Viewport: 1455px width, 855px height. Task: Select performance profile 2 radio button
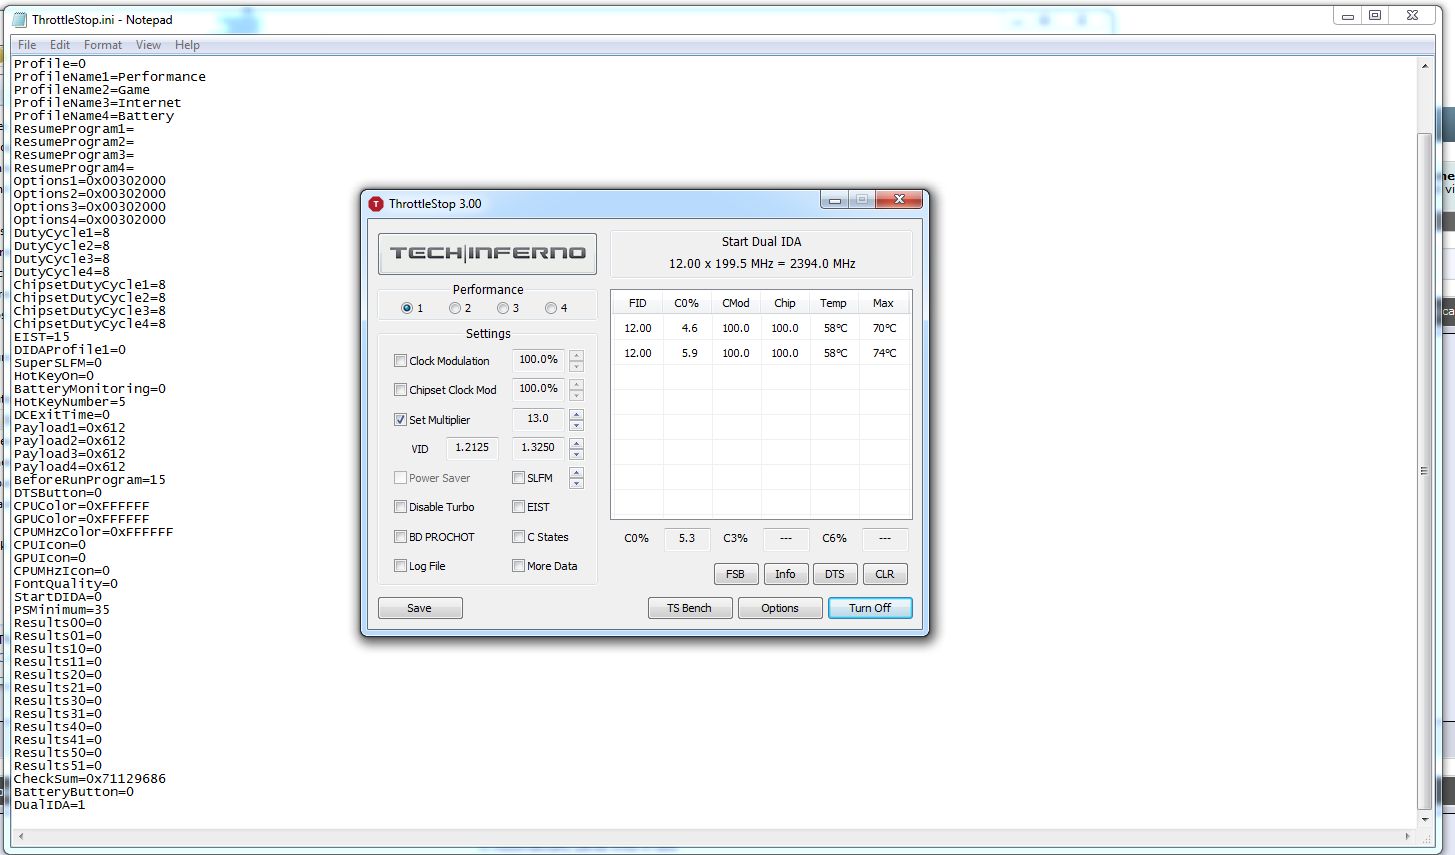(455, 308)
